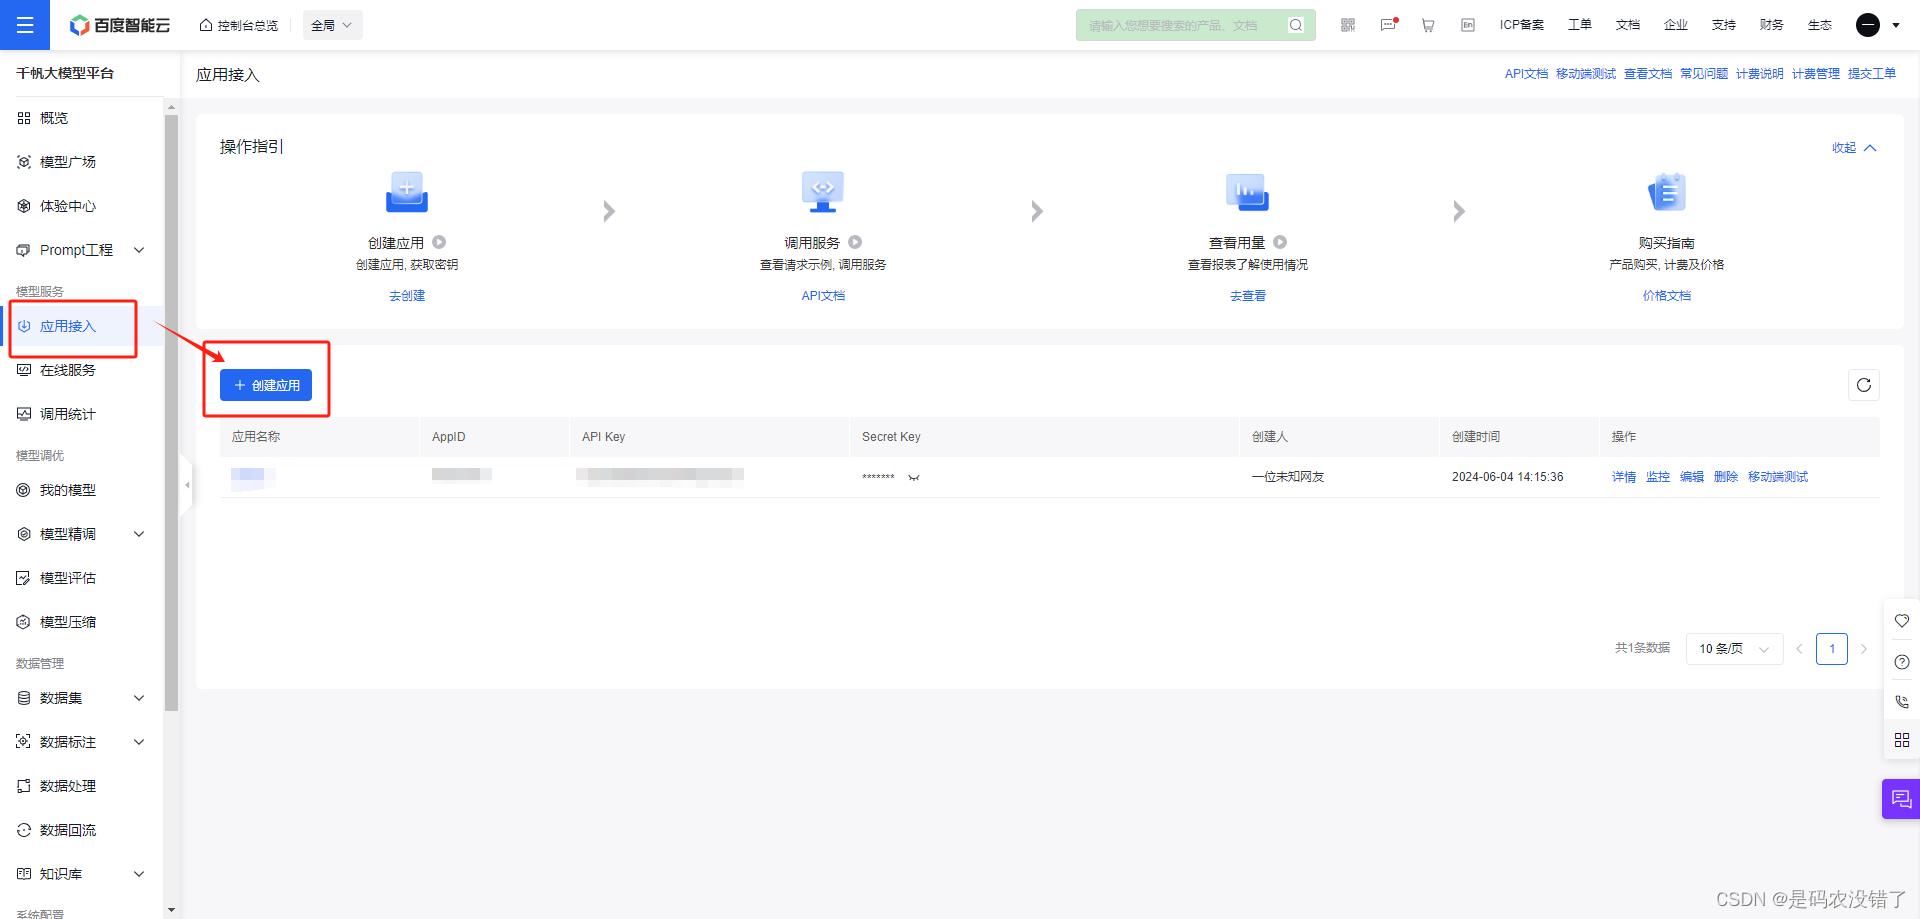Open 提交工单 link at top right
The height and width of the screenshot is (919, 1920).
point(1872,74)
